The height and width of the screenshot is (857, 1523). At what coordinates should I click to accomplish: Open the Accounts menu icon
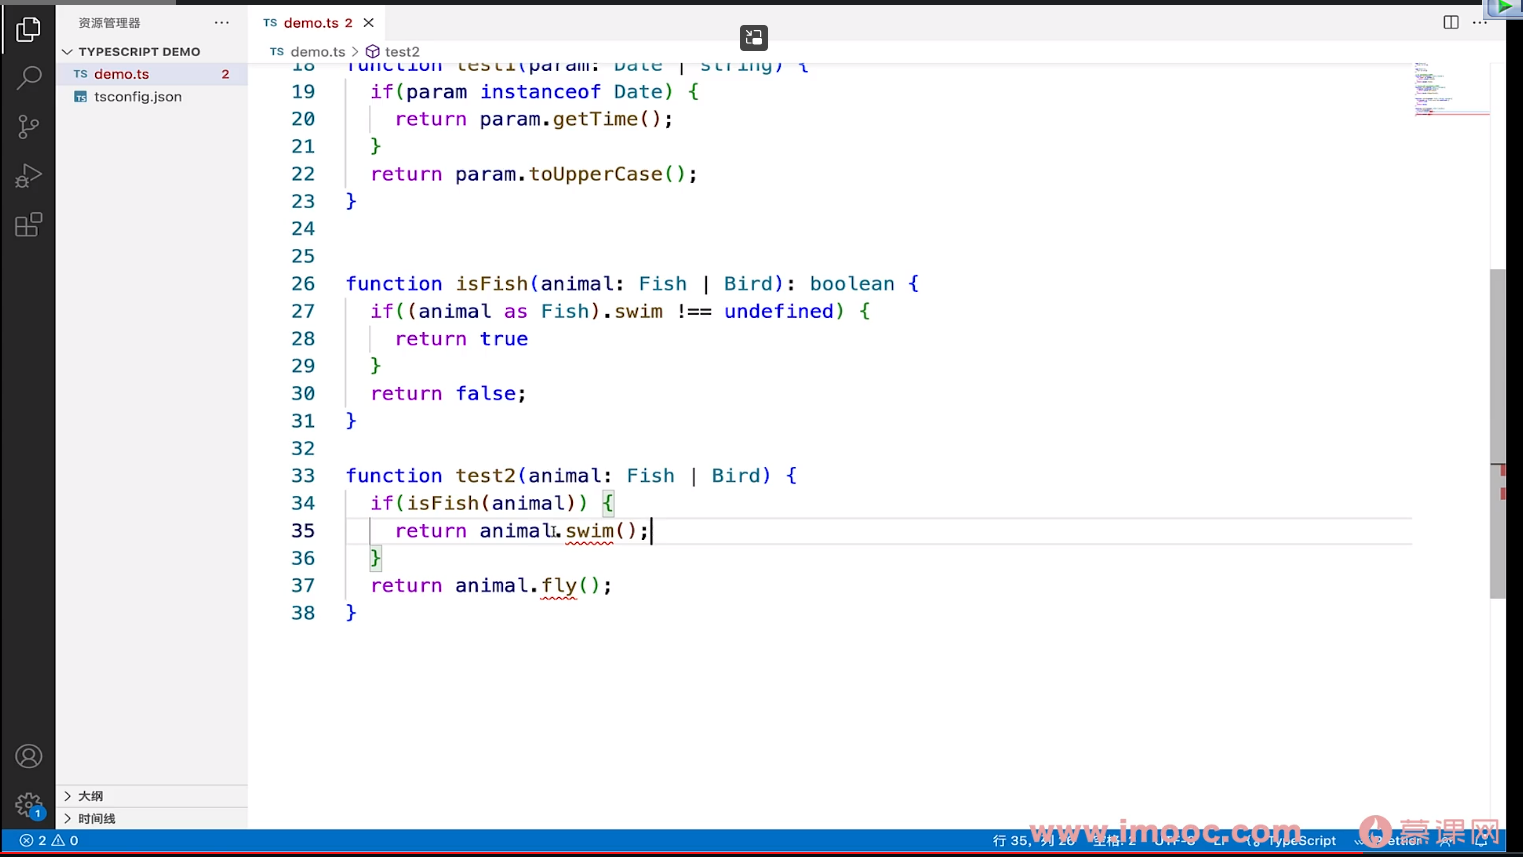(x=28, y=756)
